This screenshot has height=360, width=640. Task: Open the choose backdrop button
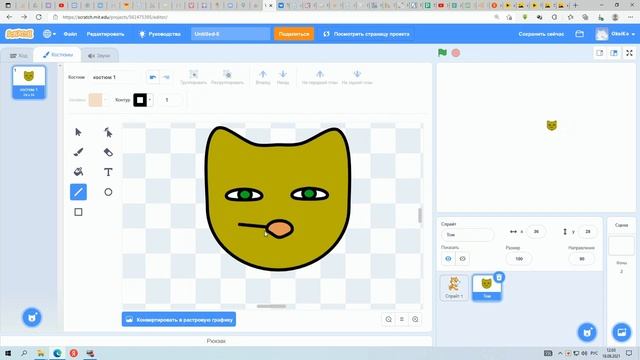point(622,332)
